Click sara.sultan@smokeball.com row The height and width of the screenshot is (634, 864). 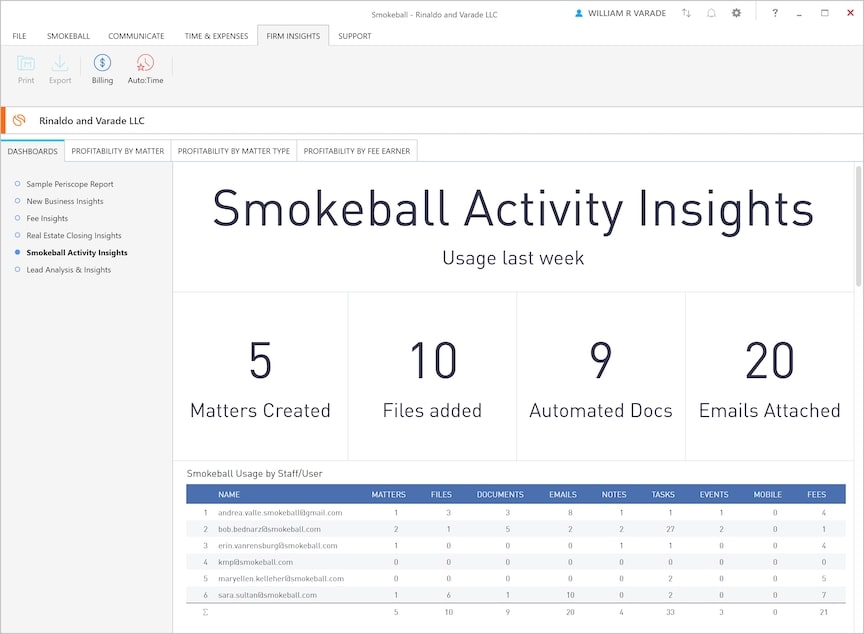point(516,595)
